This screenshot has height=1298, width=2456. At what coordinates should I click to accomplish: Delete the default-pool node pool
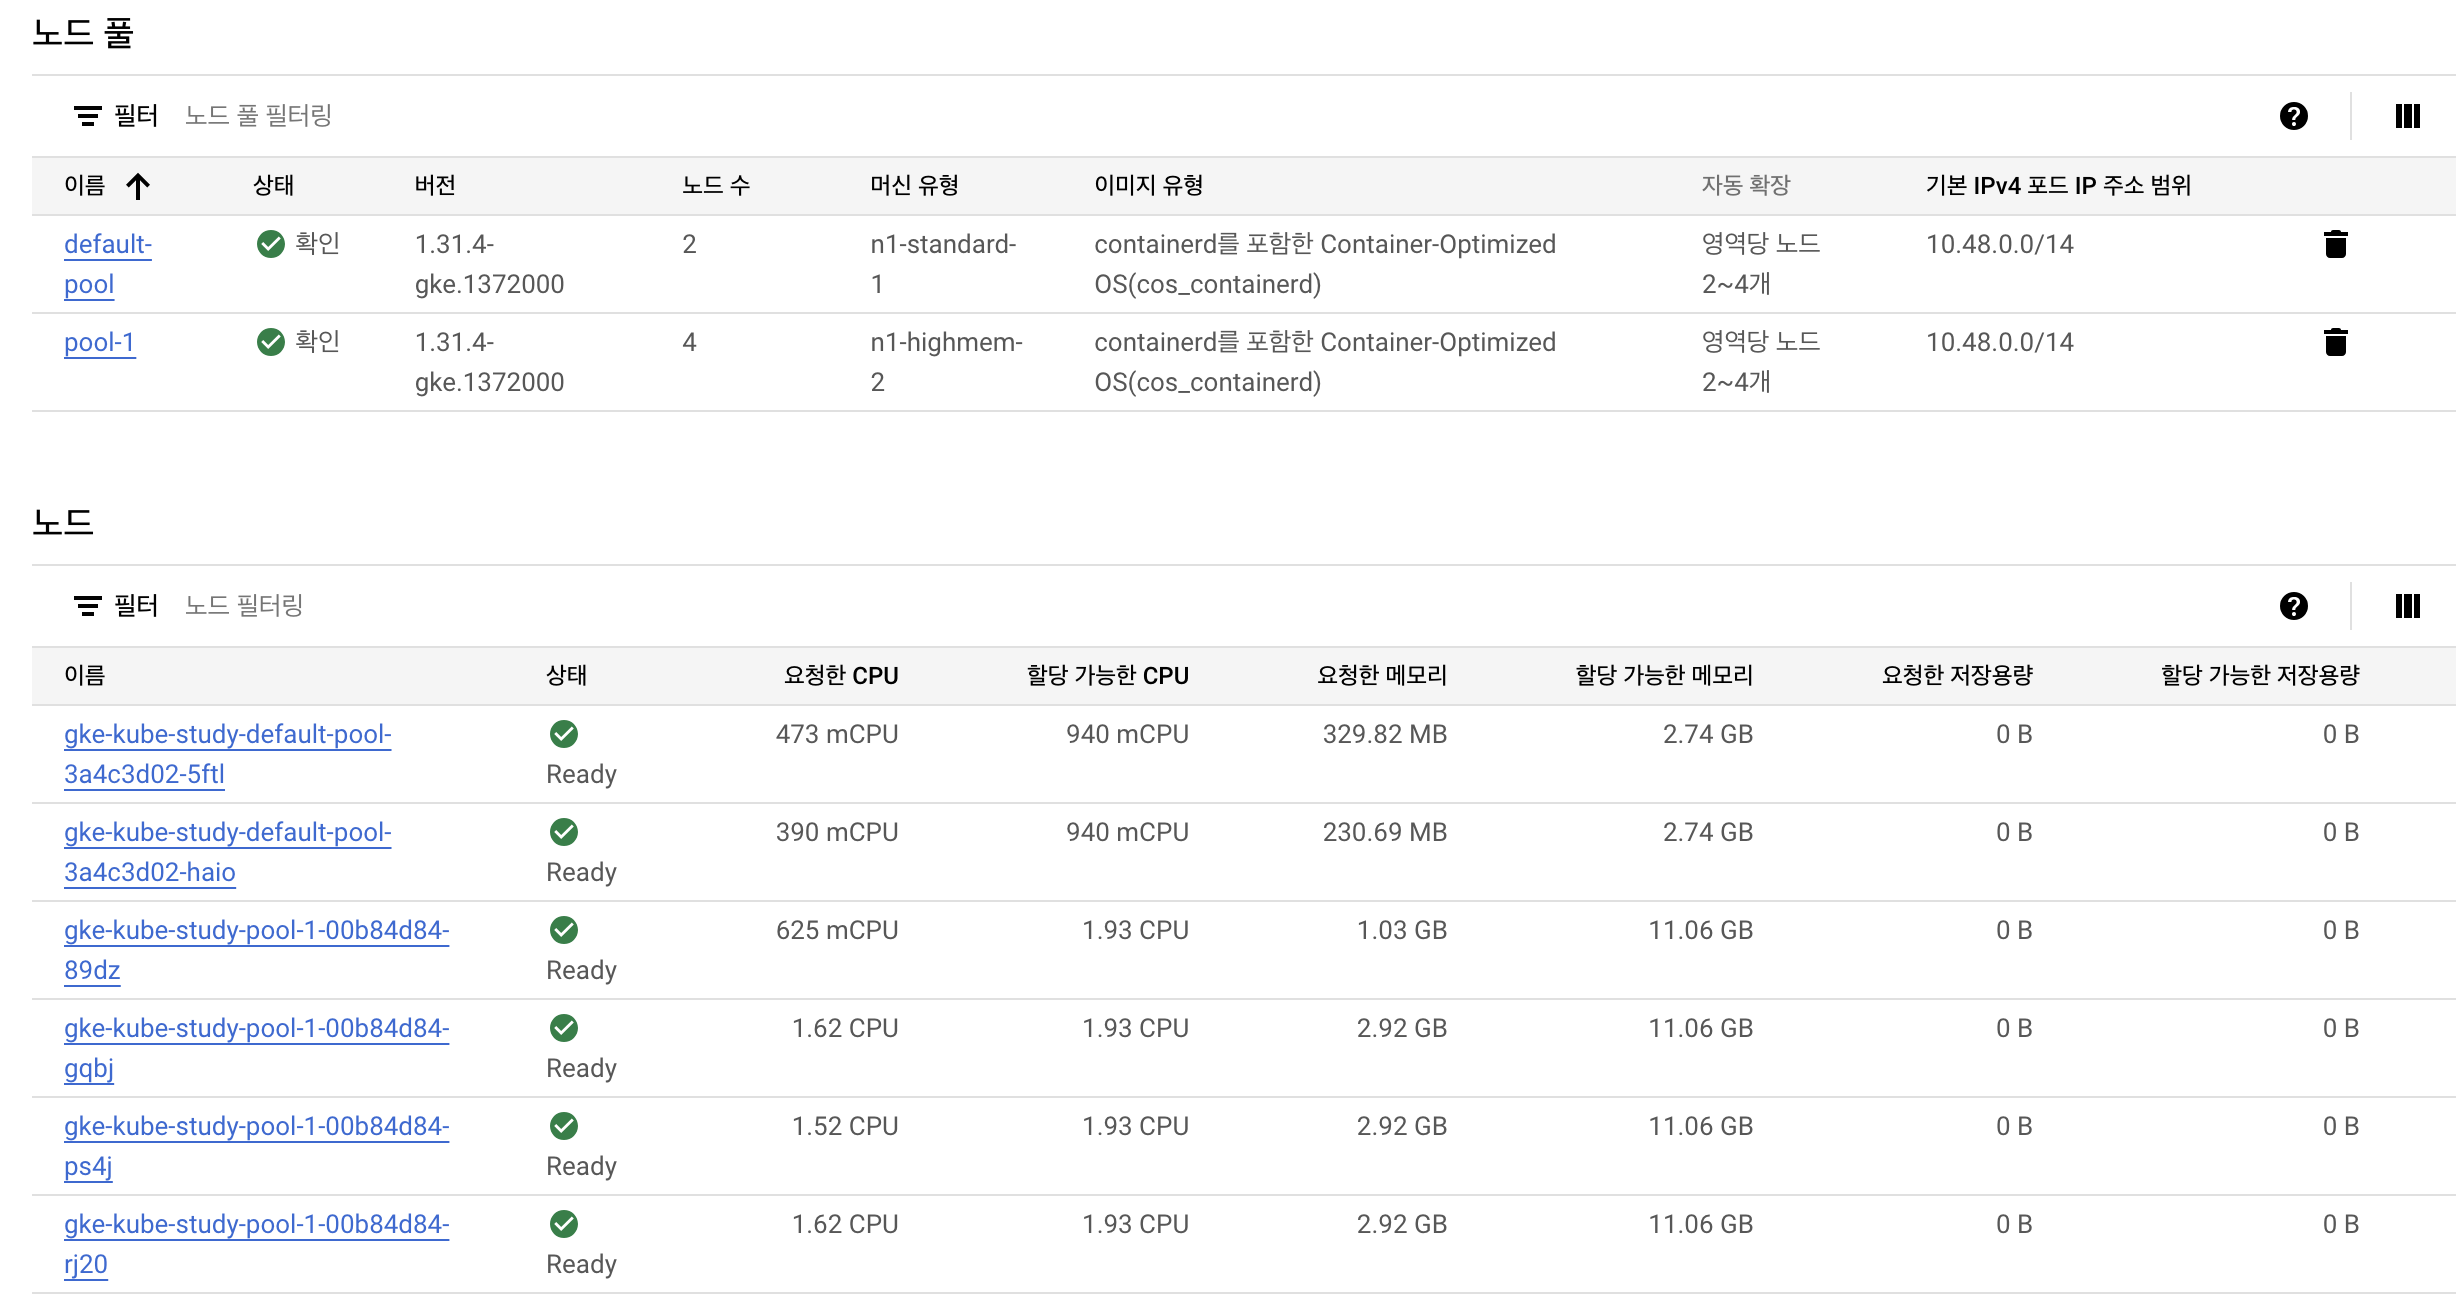(2335, 244)
